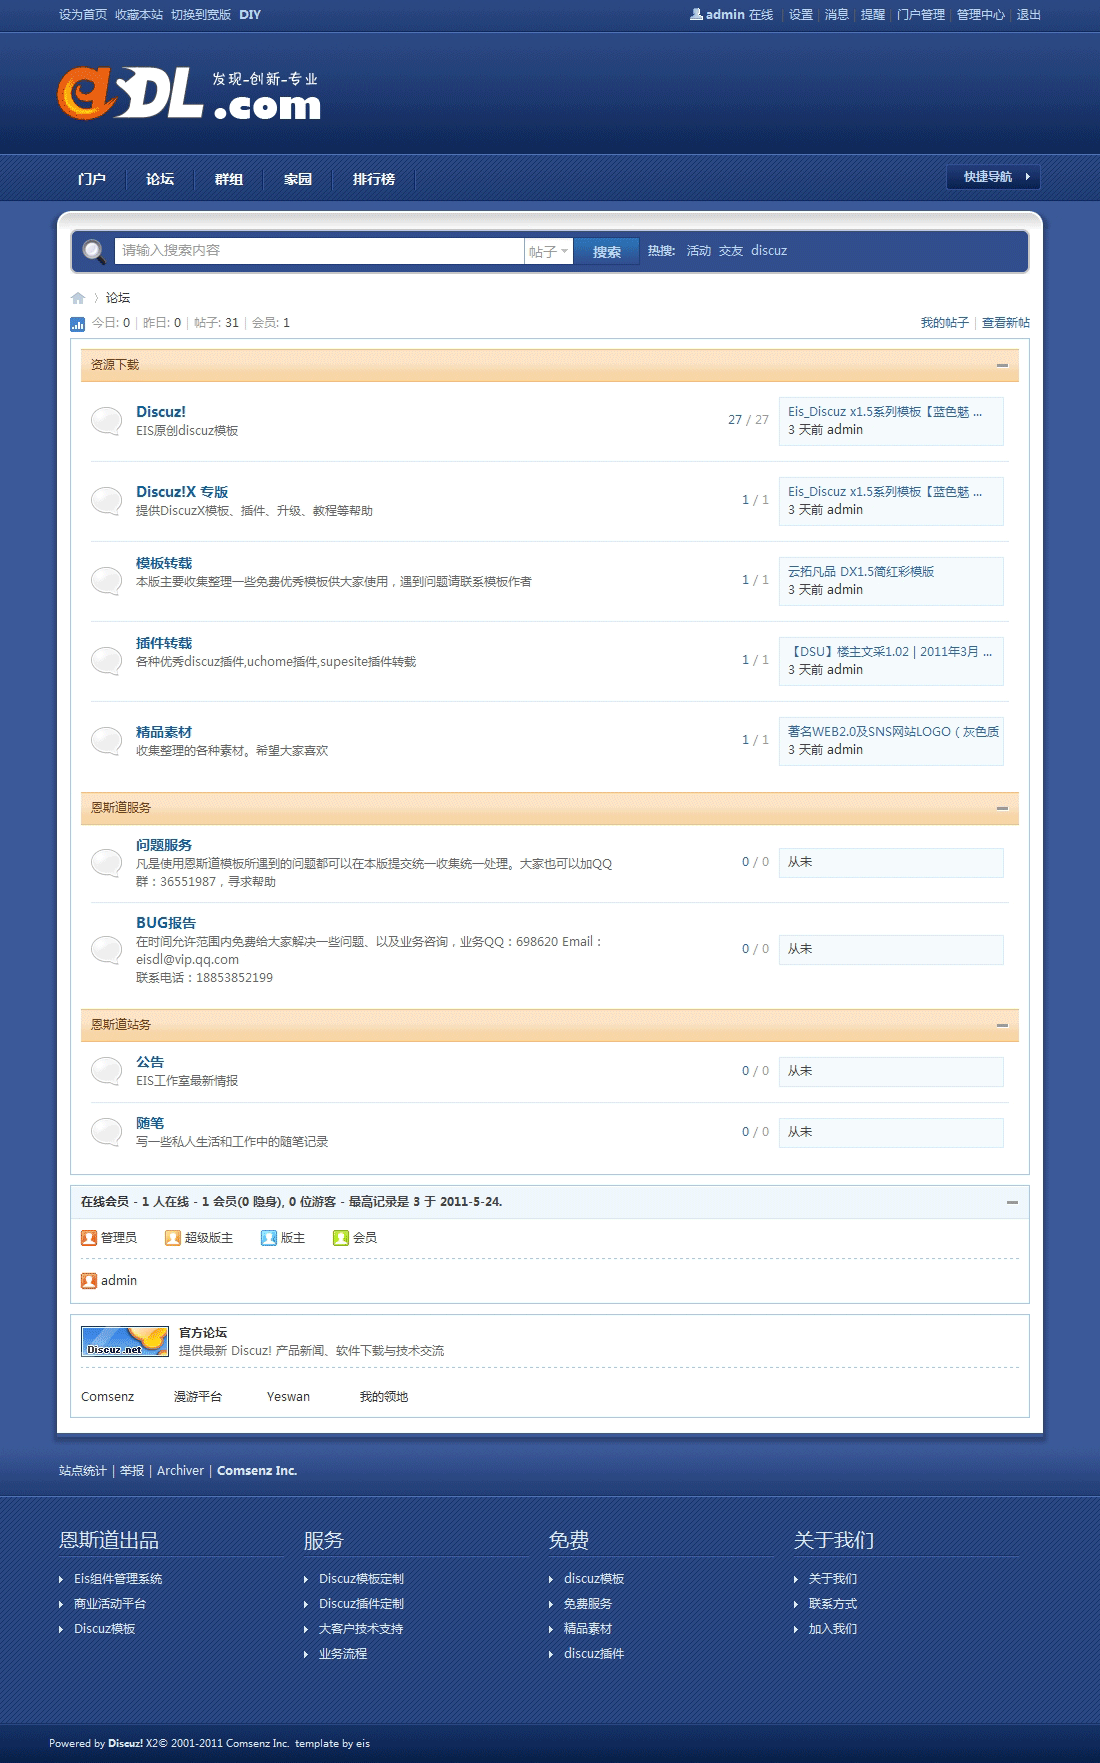
Task: Open the 排行榜 nav tab
Action: pos(374,179)
